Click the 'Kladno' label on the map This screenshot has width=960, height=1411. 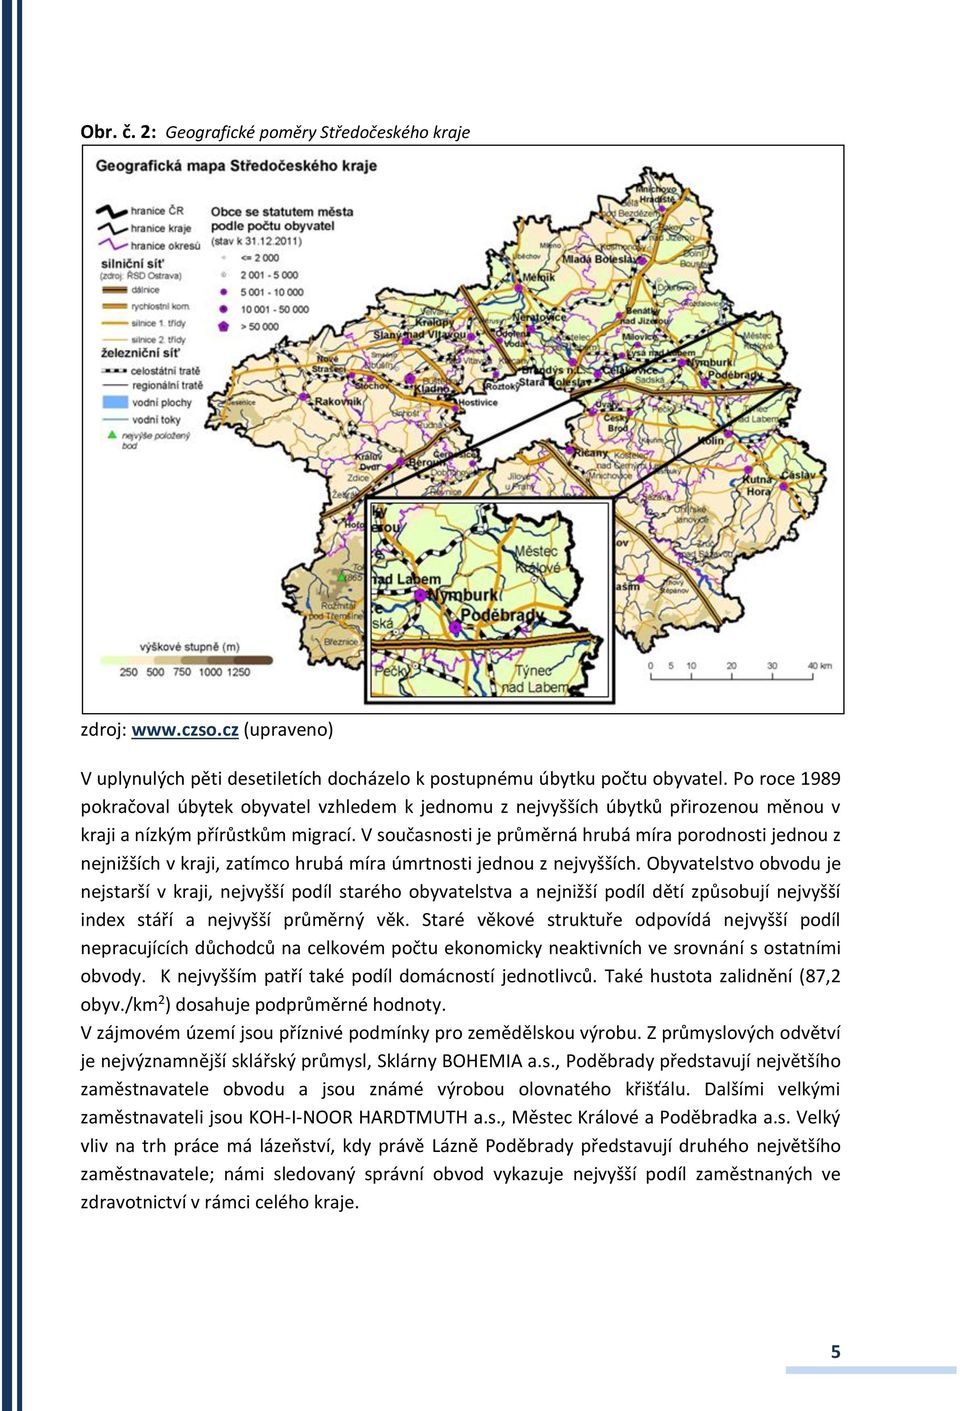coord(432,388)
